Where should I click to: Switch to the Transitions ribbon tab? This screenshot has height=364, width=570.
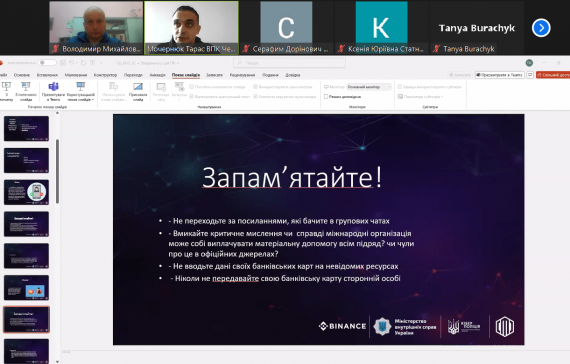click(x=133, y=75)
